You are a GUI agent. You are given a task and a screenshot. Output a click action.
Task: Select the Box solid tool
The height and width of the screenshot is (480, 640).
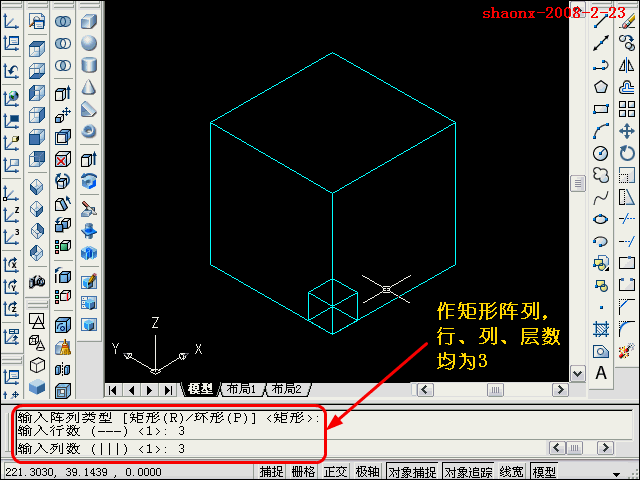pos(89,21)
